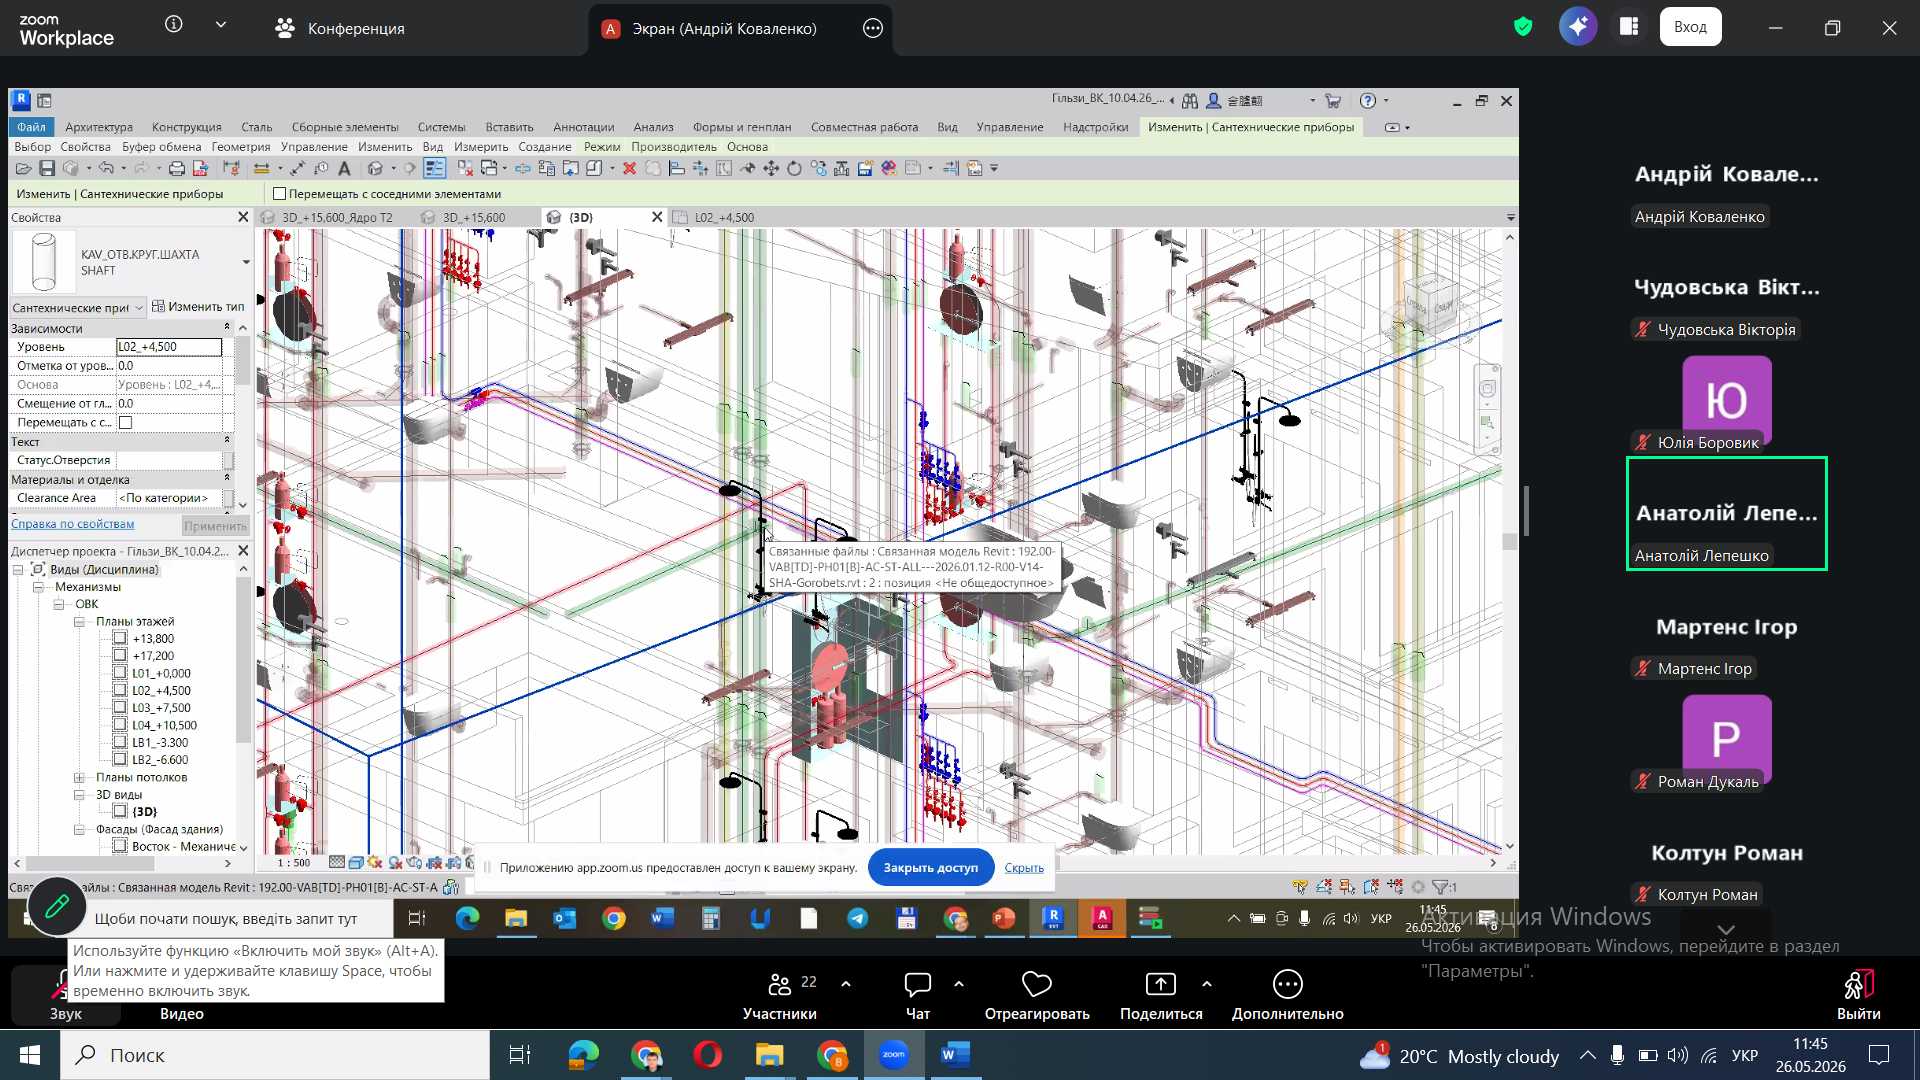Click the Windows search box 'Поиск'

coord(275,1055)
